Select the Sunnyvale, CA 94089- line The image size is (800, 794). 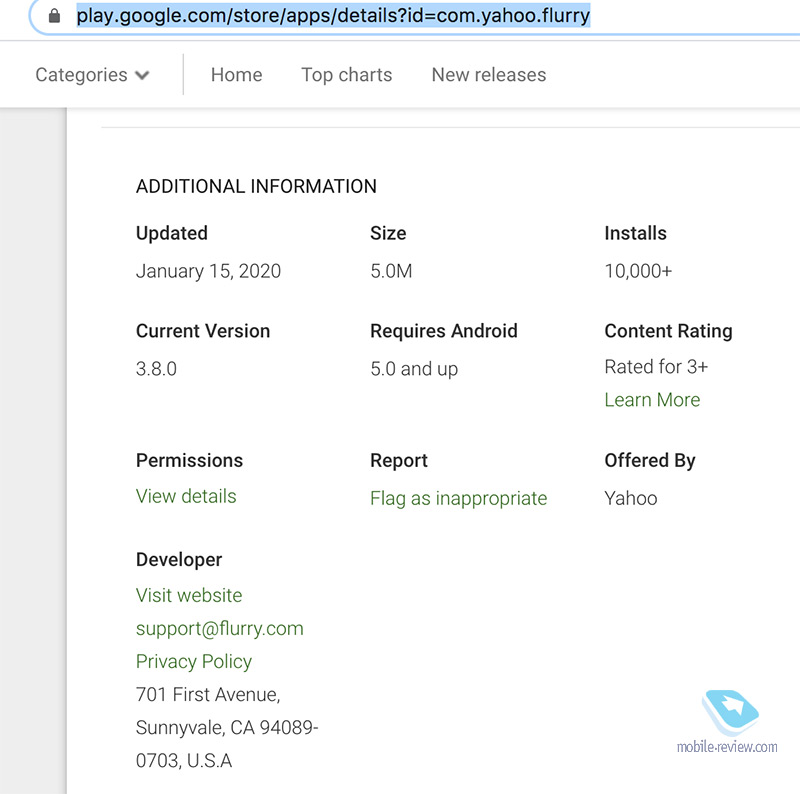227,728
